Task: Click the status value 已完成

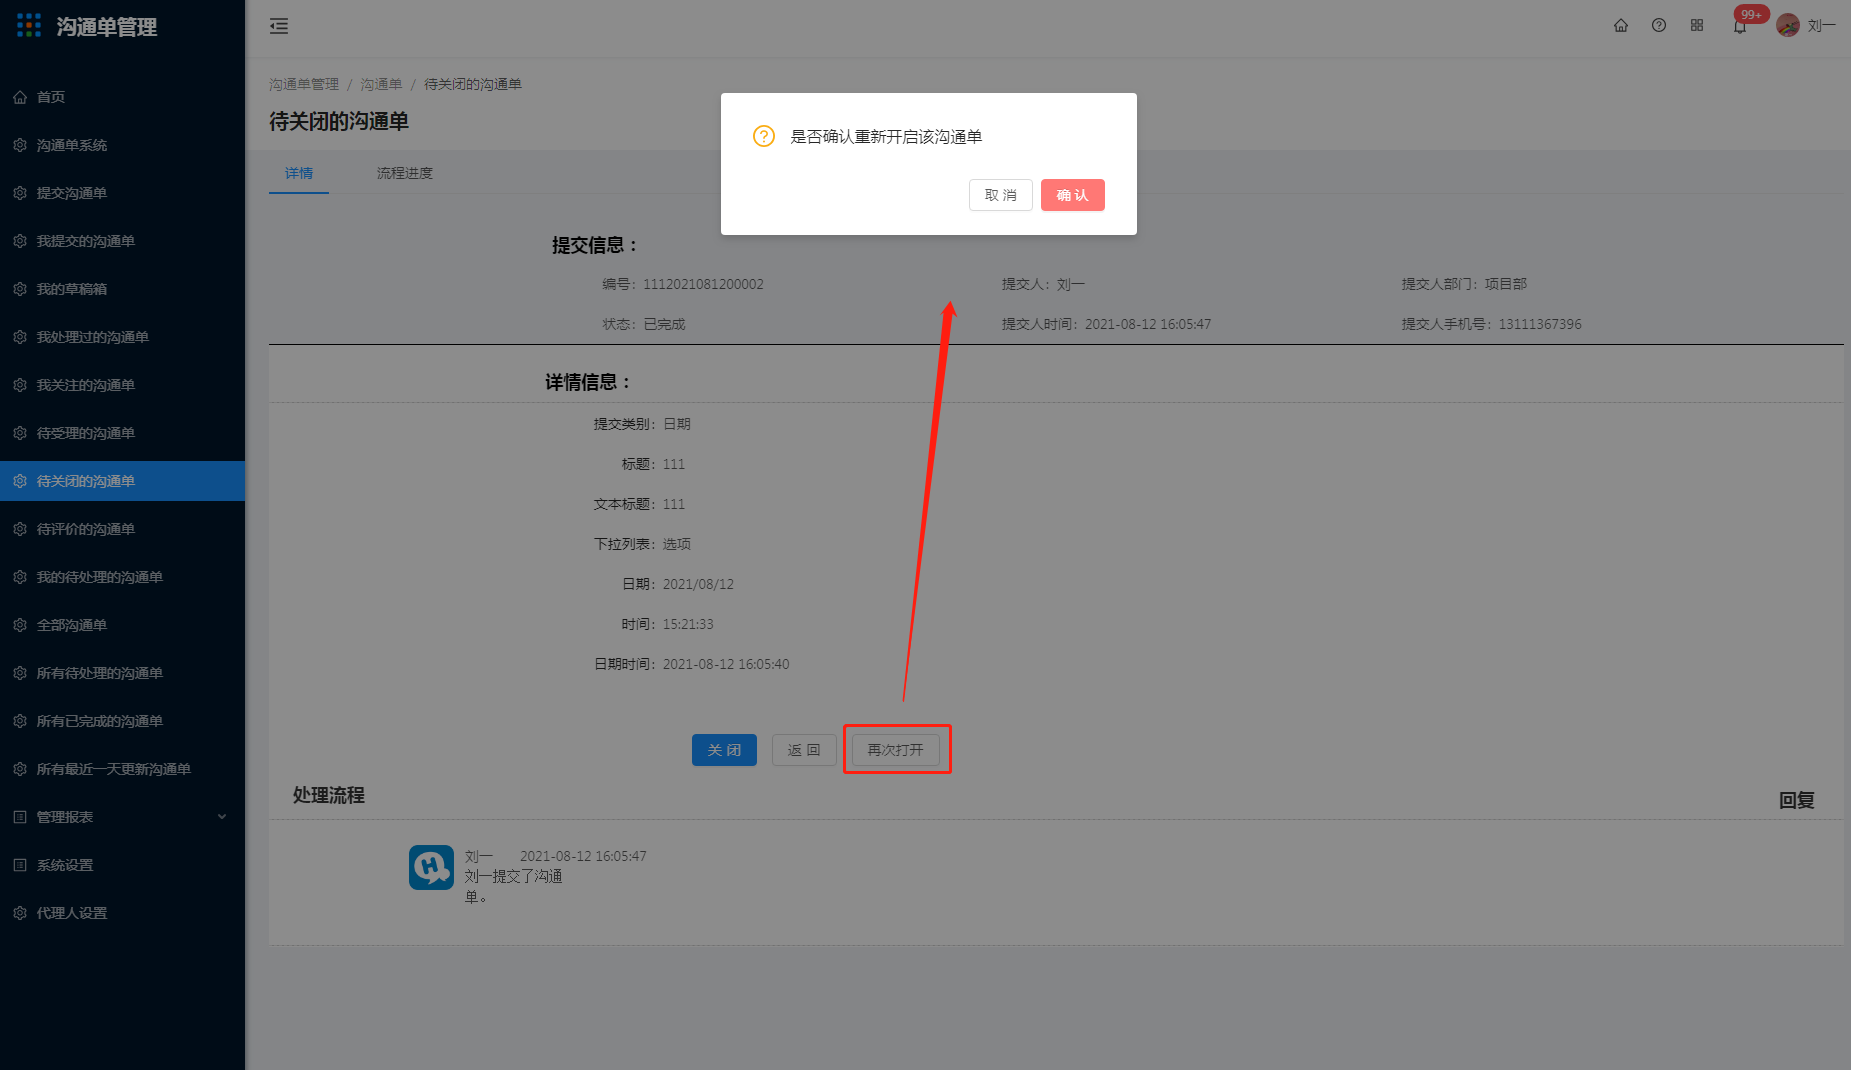Action: (x=665, y=324)
